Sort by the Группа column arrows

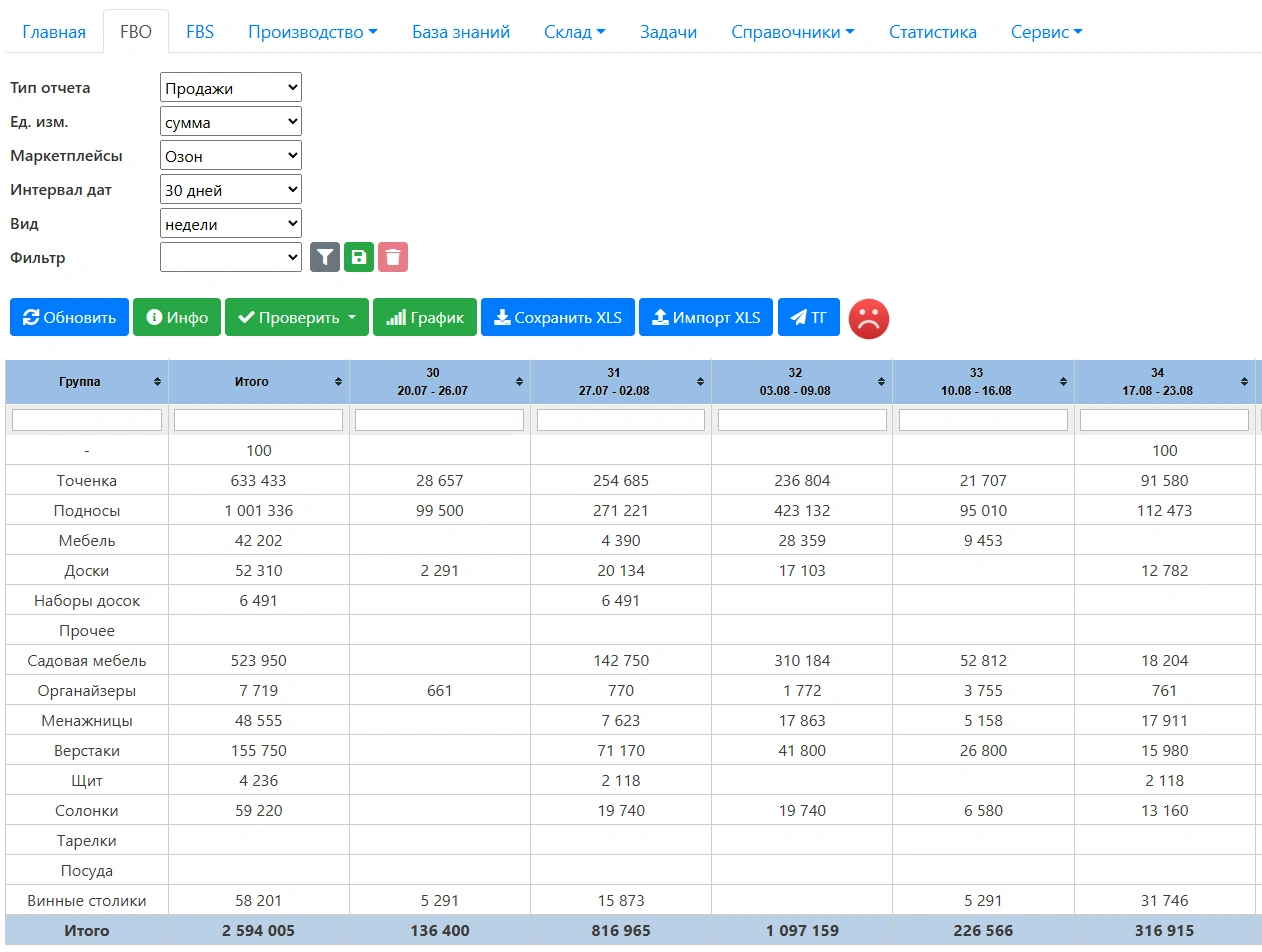click(157, 382)
